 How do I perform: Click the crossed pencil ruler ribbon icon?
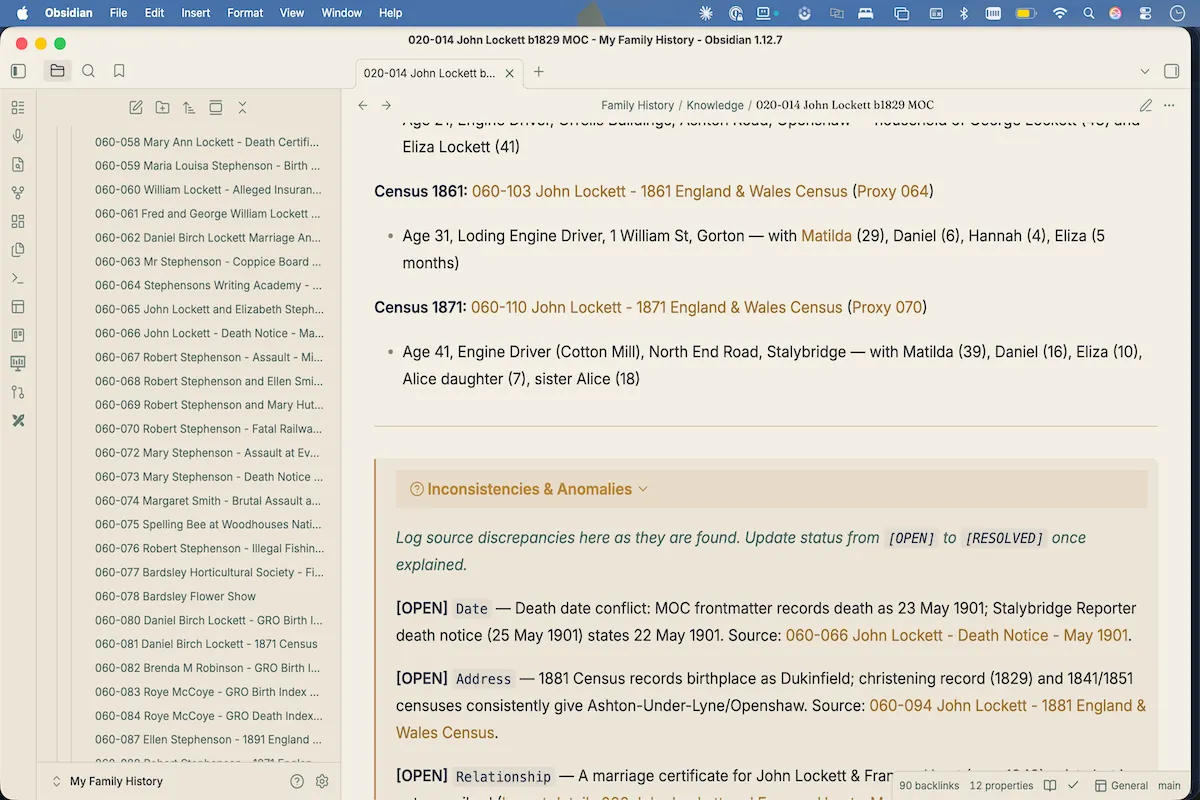point(18,420)
